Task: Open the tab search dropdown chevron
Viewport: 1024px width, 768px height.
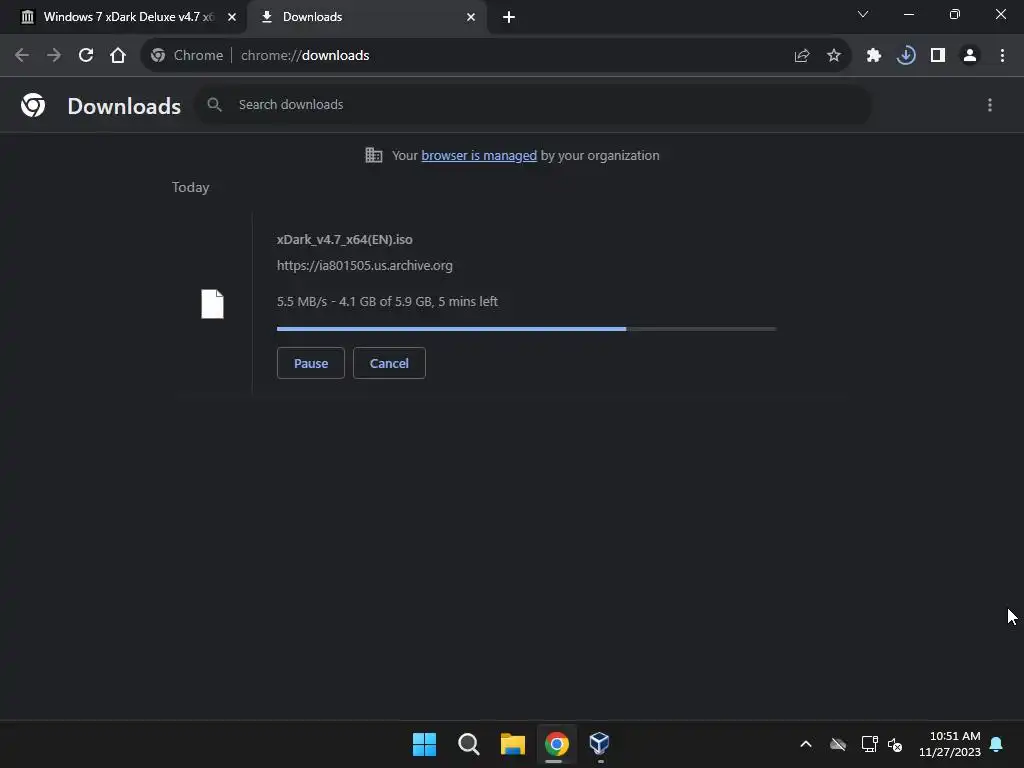Action: coord(863,14)
